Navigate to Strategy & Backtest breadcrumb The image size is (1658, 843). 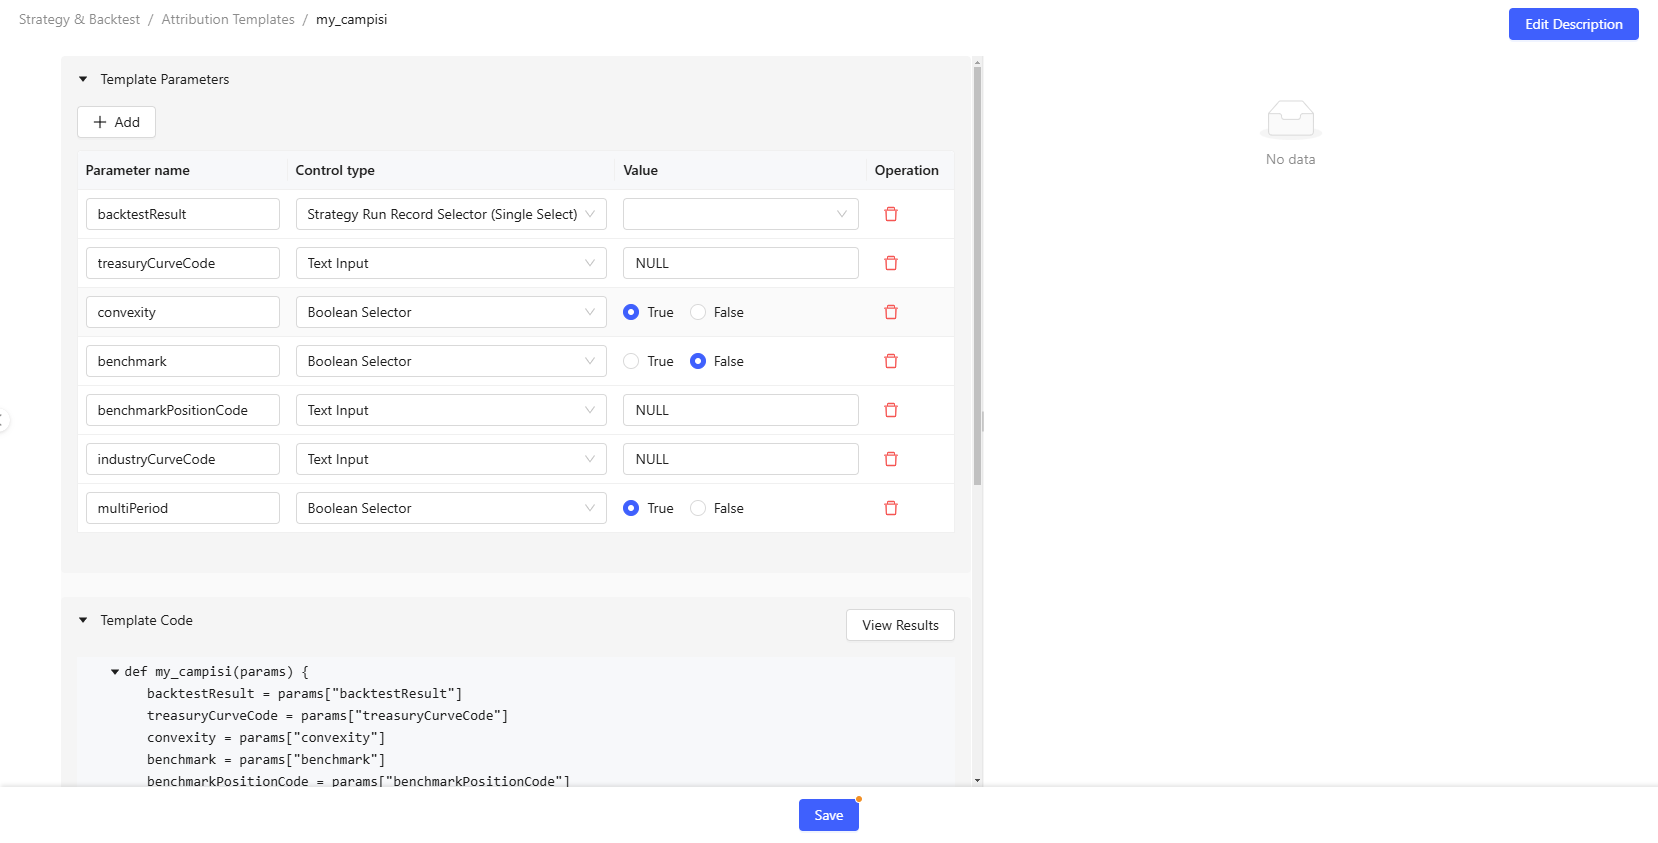tap(79, 19)
